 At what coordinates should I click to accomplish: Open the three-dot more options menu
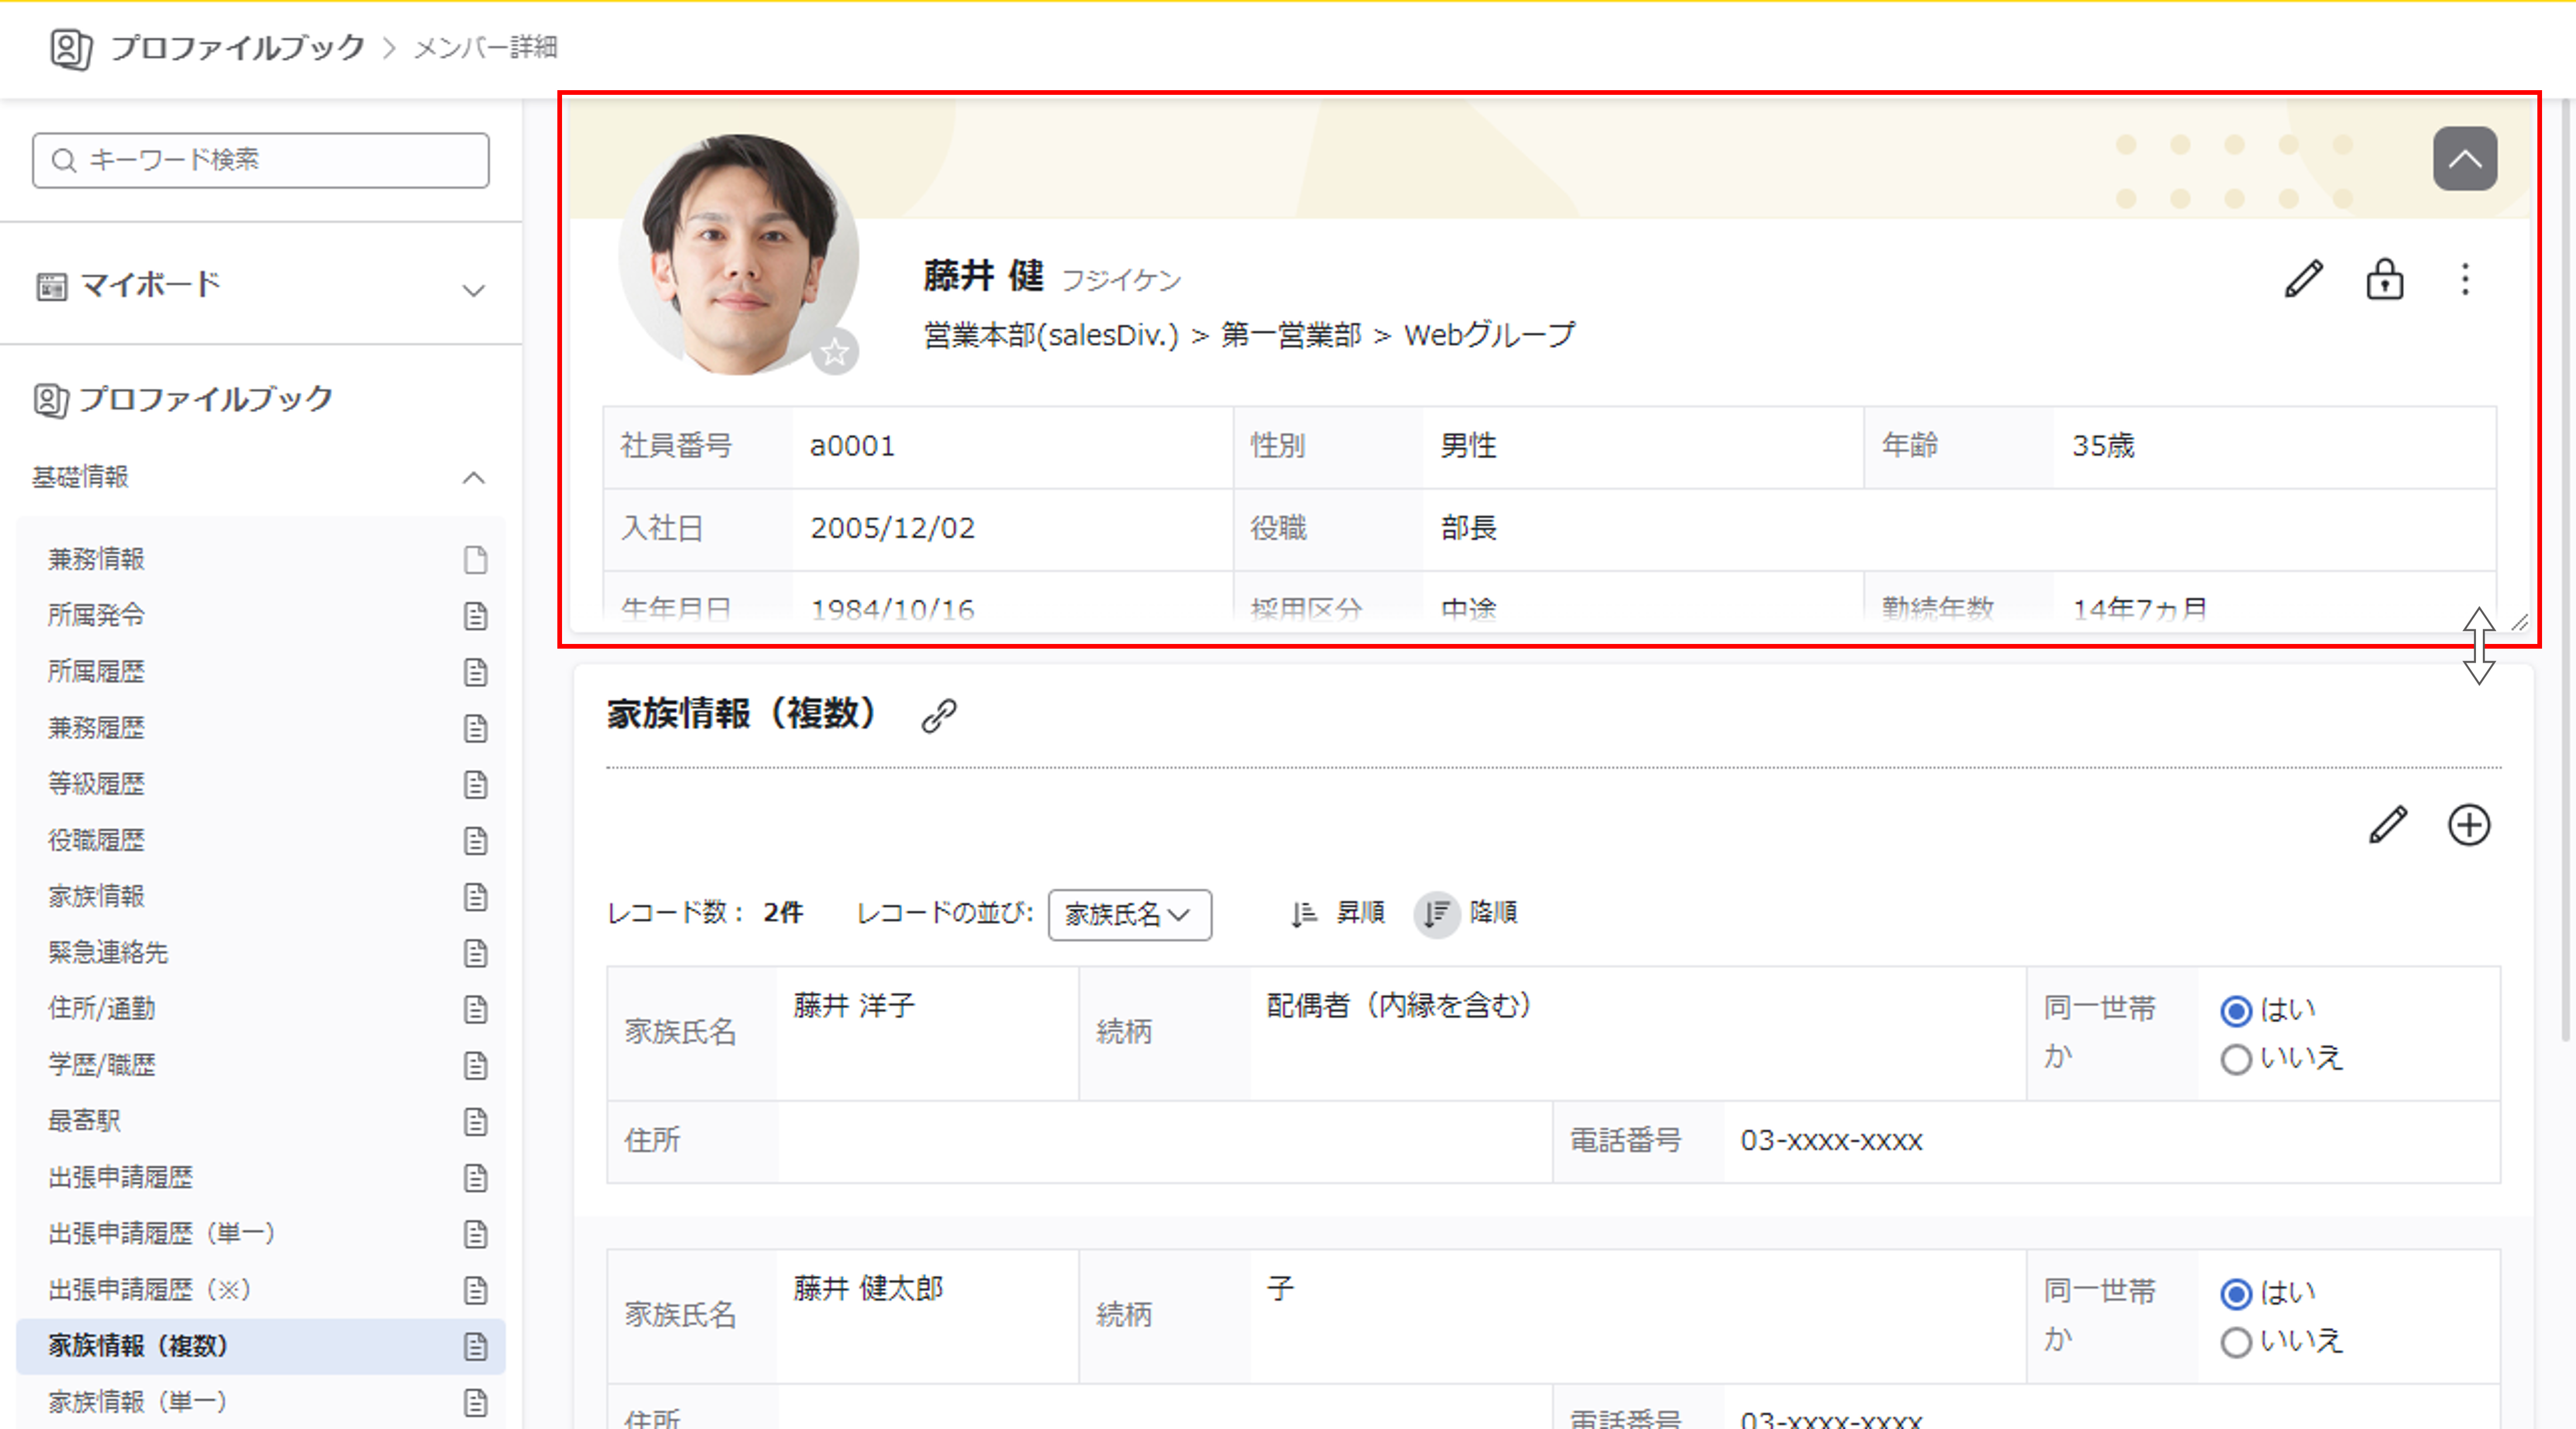2465,279
